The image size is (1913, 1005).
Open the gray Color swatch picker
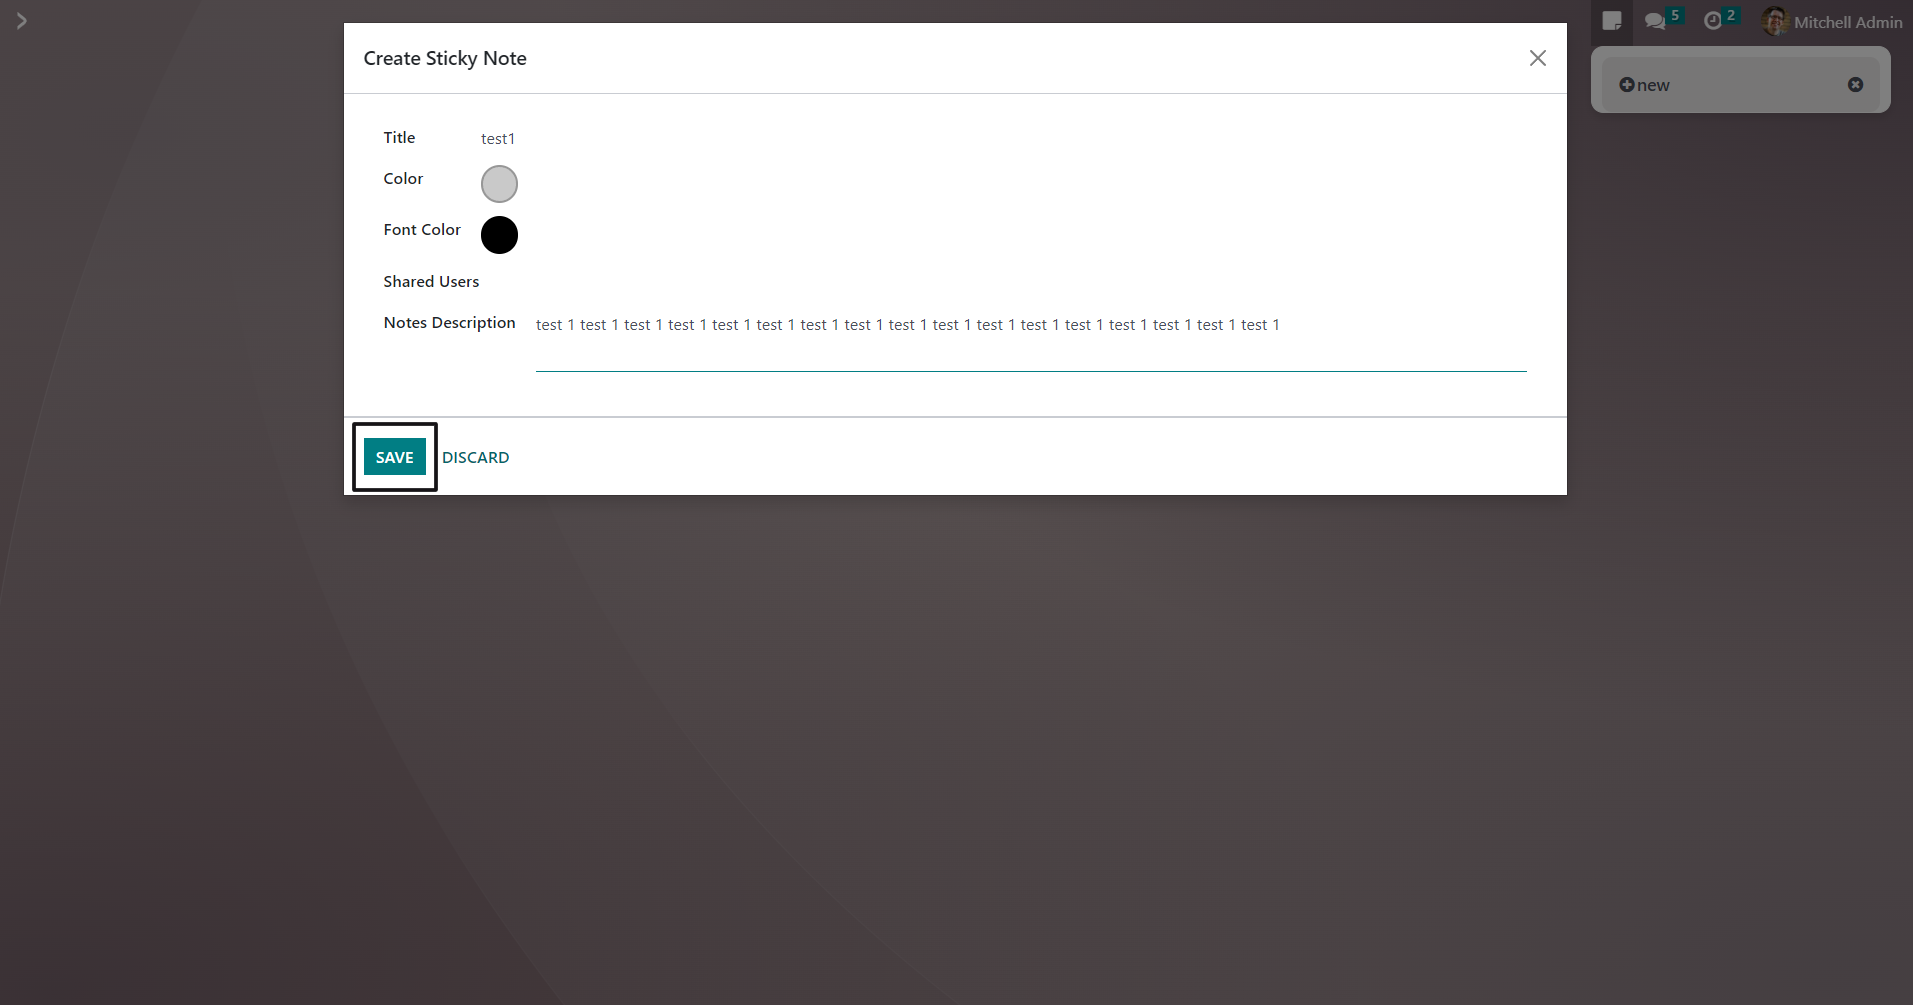tap(499, 184)
